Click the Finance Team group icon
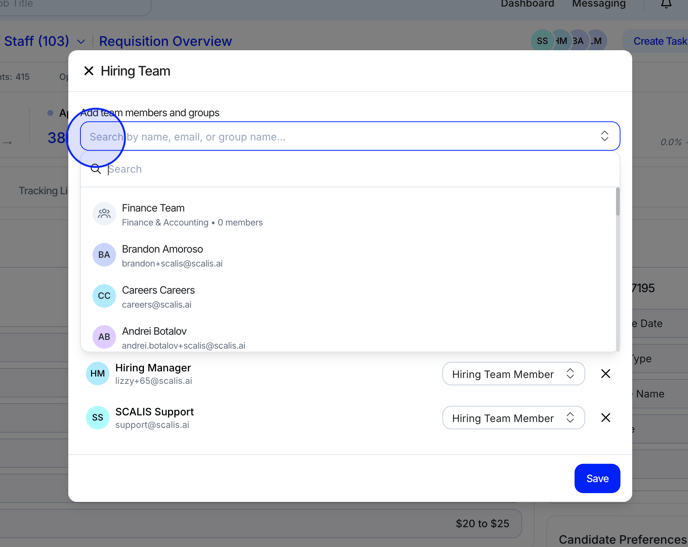The image size is (688, 547). [104, 214]
